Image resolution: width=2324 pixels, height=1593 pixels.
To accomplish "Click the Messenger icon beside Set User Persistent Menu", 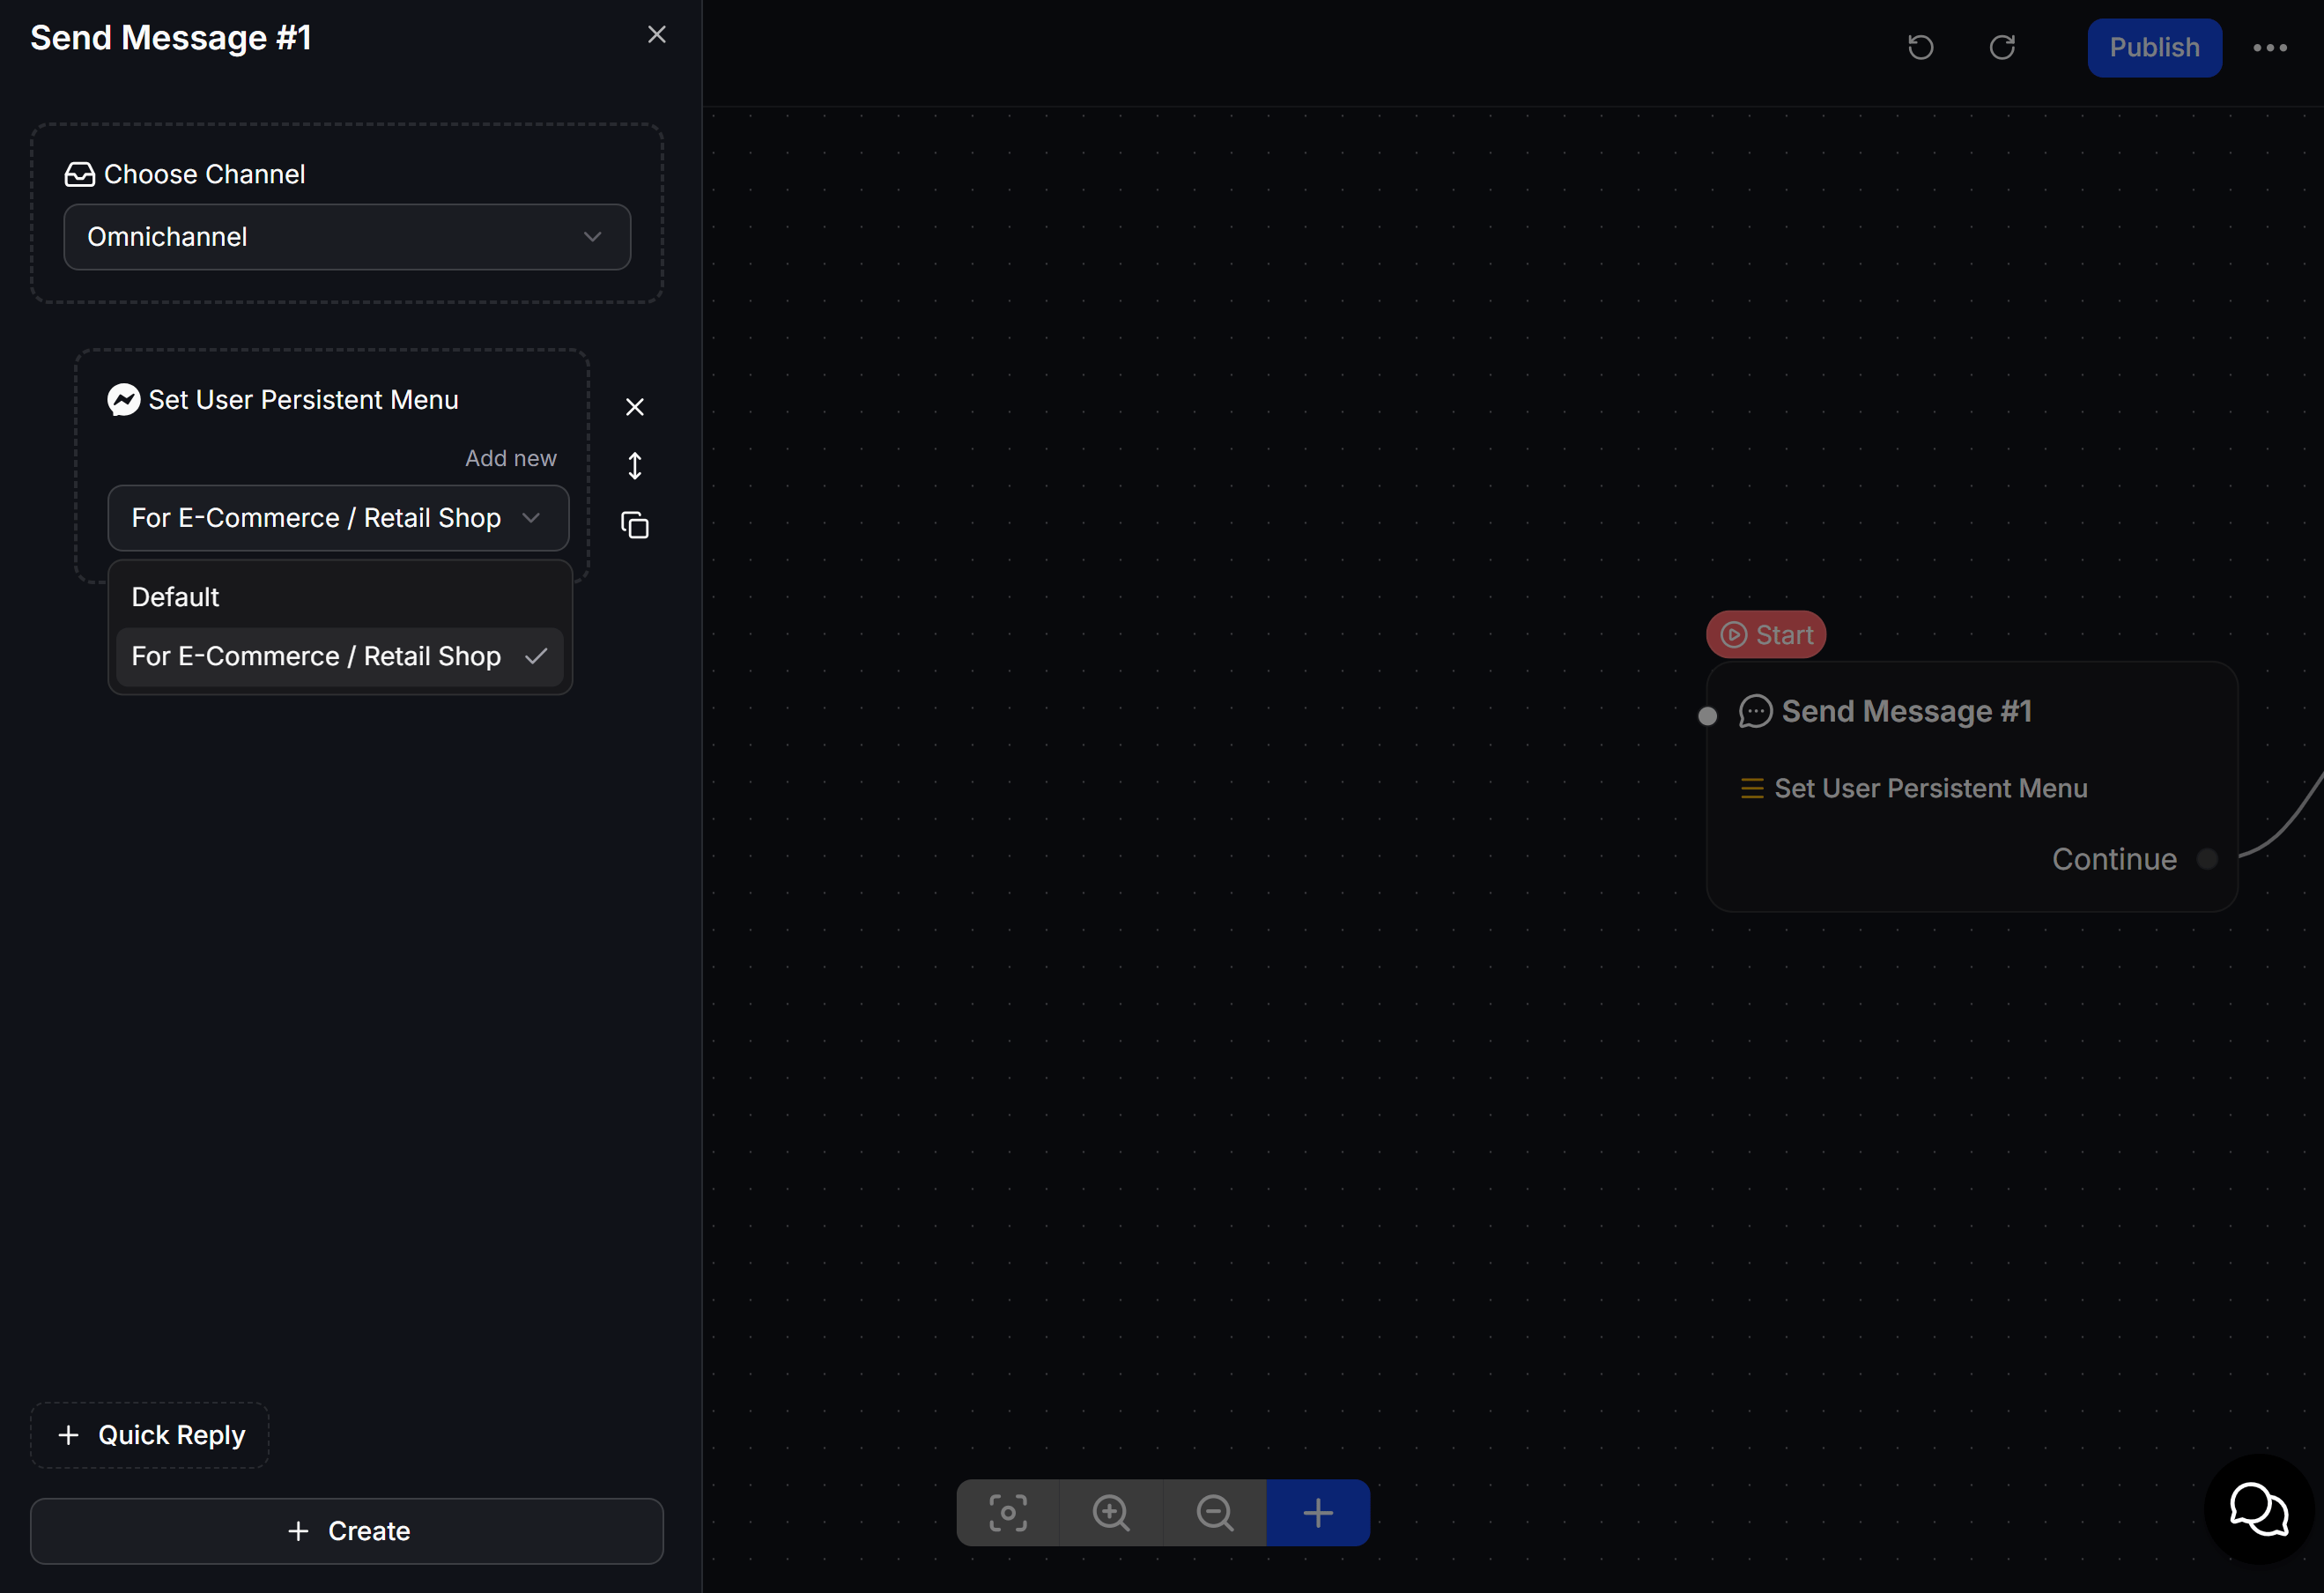I will [x=124, y=400].
